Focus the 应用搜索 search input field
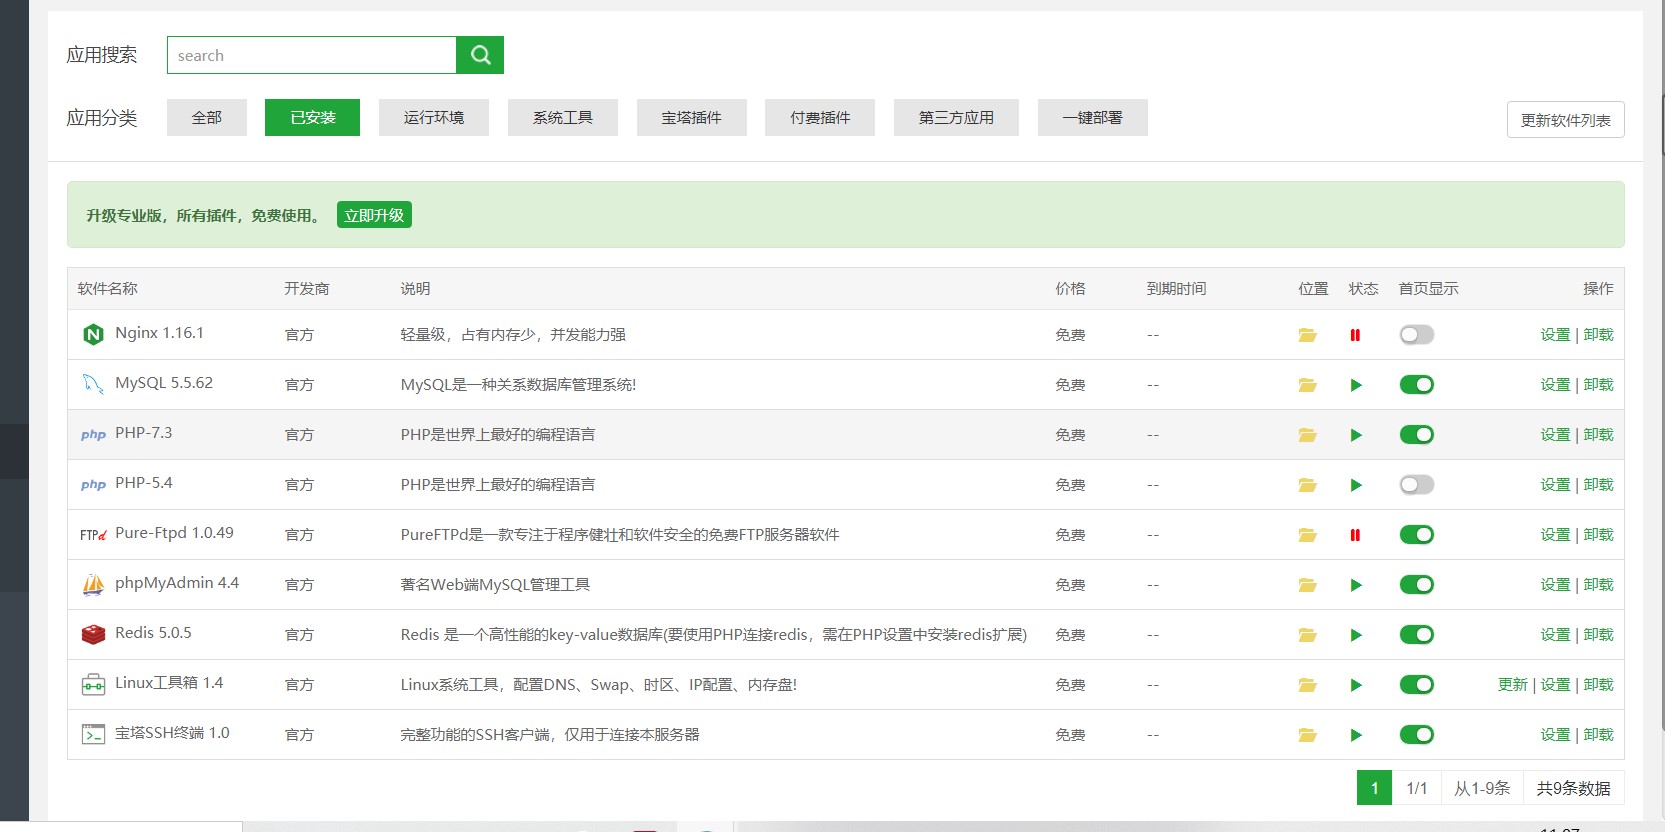Viewport: 1665px width, 832px height. [312, 55]
